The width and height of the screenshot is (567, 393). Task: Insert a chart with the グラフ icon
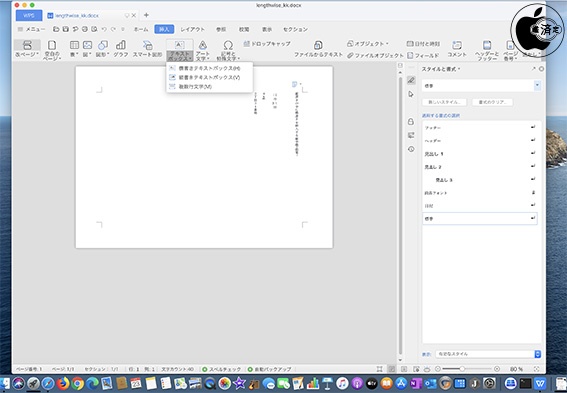point(121,49)
